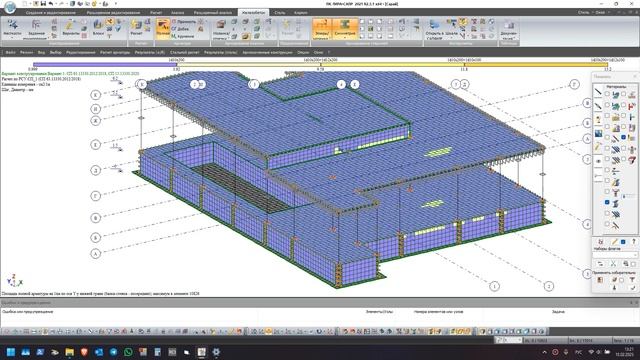Open the Файл menu

click(x=11, y=52)
